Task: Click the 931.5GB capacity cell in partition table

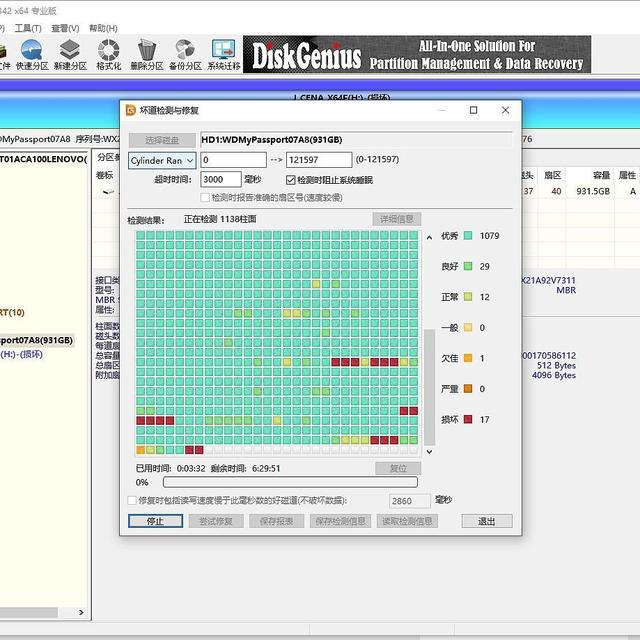Action: tap(593, 191)
